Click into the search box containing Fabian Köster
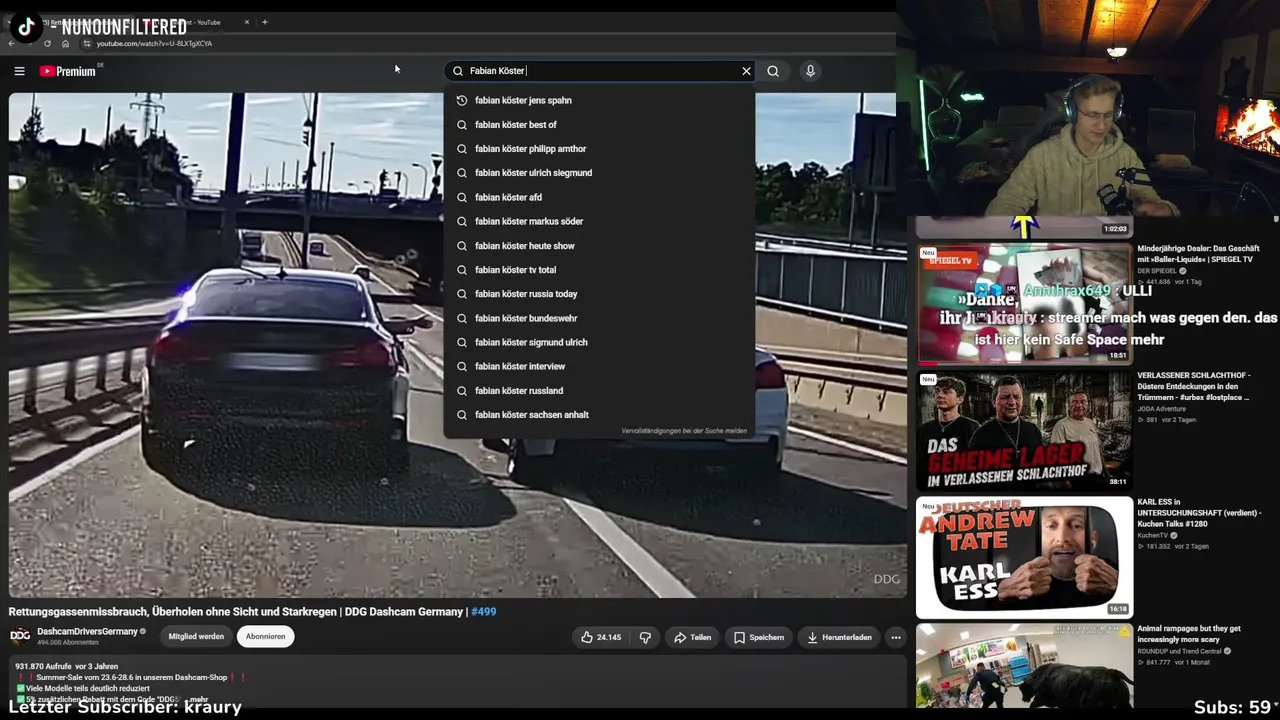This screenshot has height=720, width=1280. [x=600, y=71]
